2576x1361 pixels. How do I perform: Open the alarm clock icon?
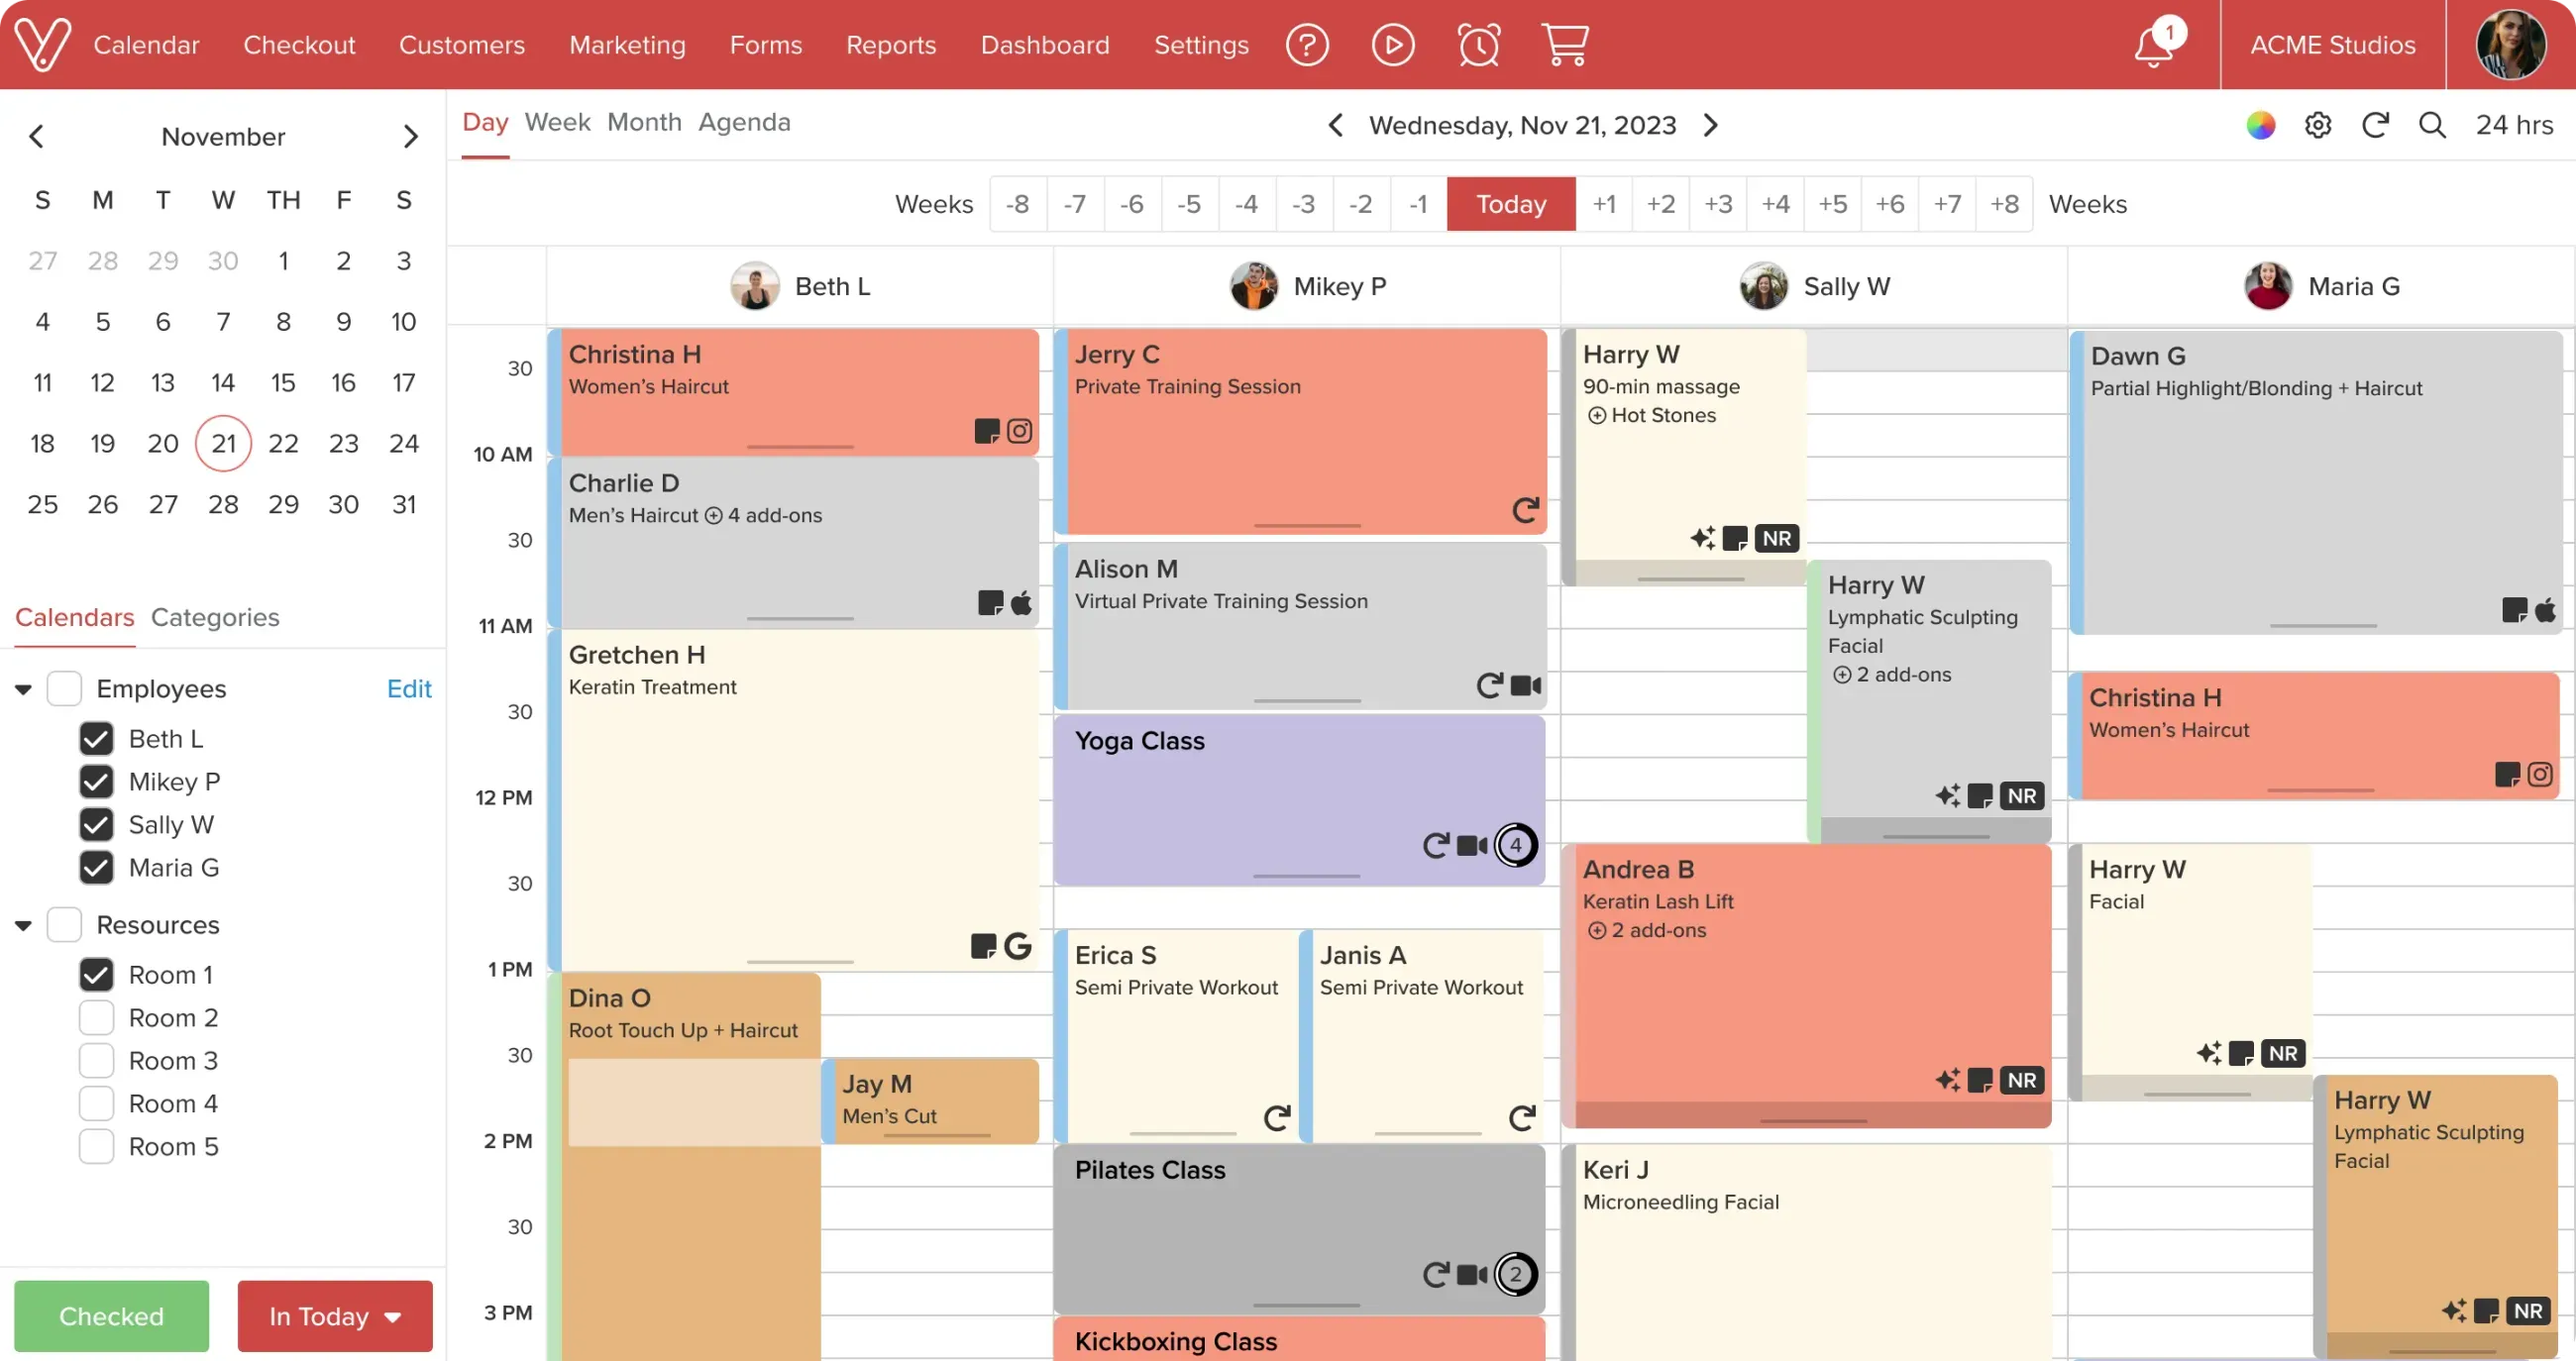pos(1479,45)
